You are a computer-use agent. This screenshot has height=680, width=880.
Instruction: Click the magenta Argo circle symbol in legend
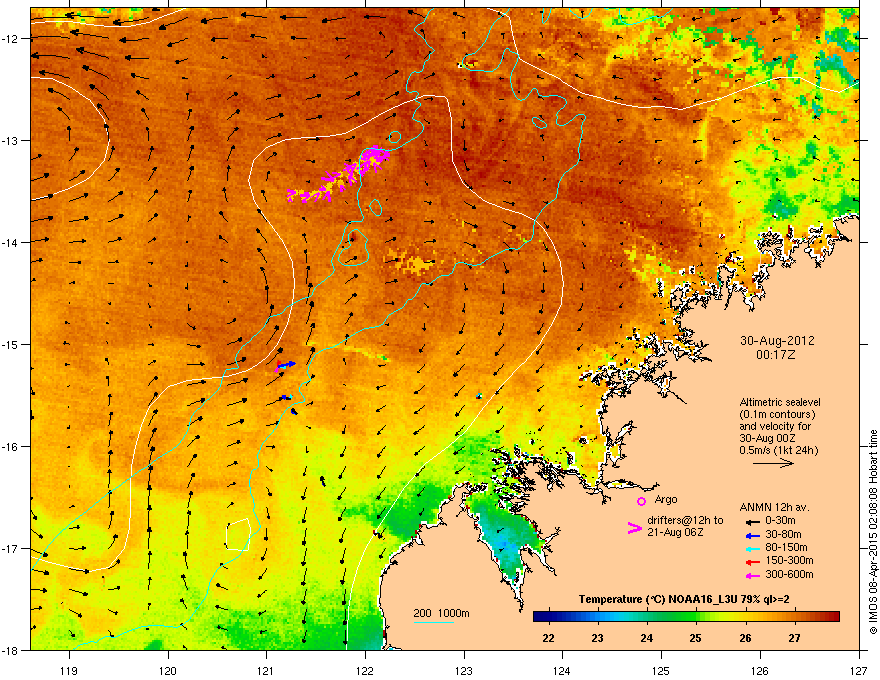tap(641, 501)
